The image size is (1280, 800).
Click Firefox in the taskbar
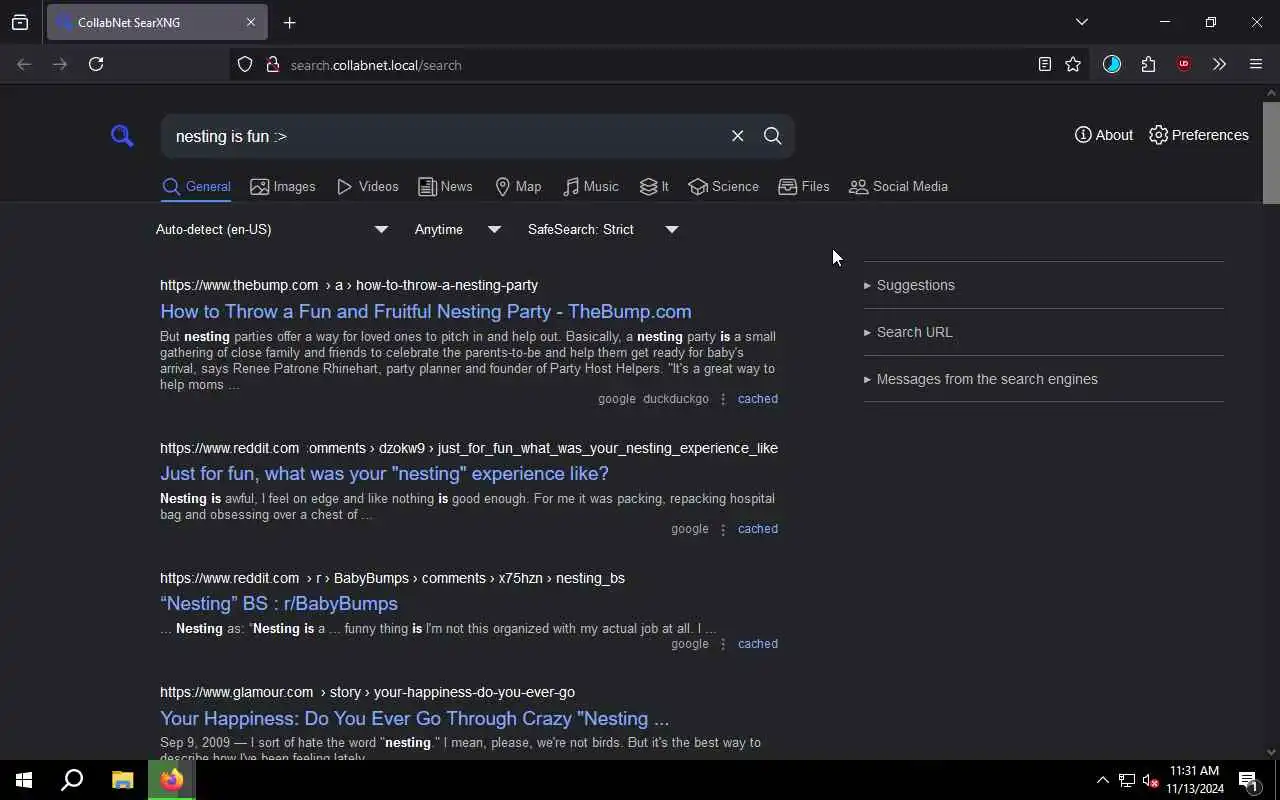click(x=172, y=780)
